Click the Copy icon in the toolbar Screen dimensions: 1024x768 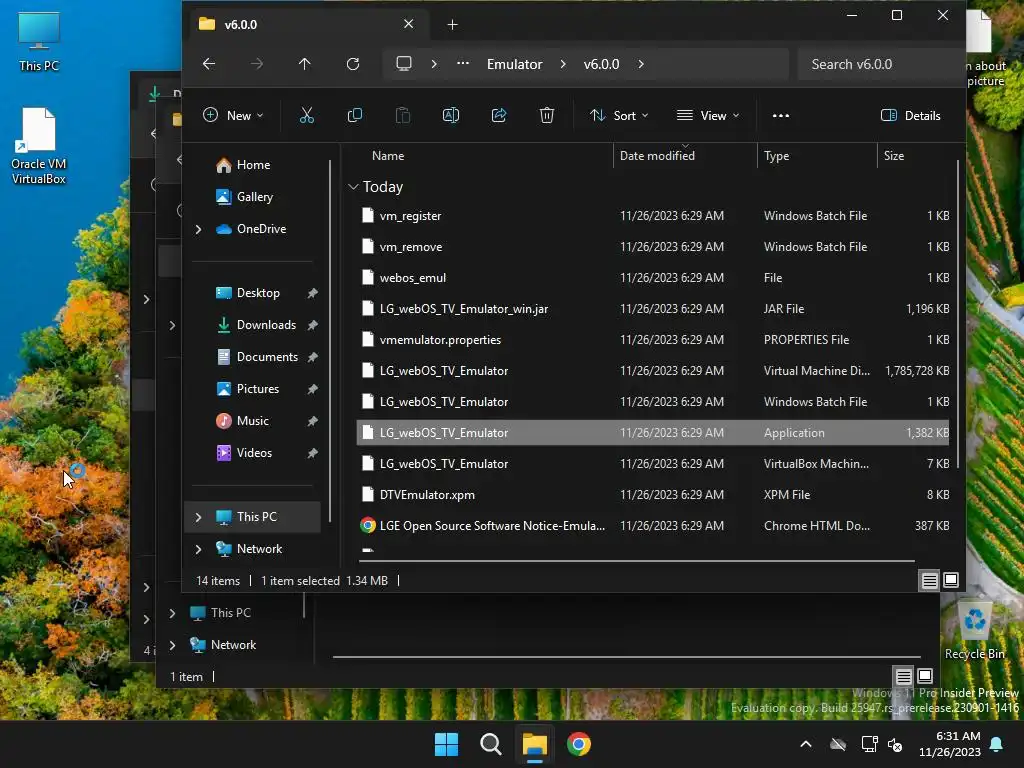coord(355,116)
